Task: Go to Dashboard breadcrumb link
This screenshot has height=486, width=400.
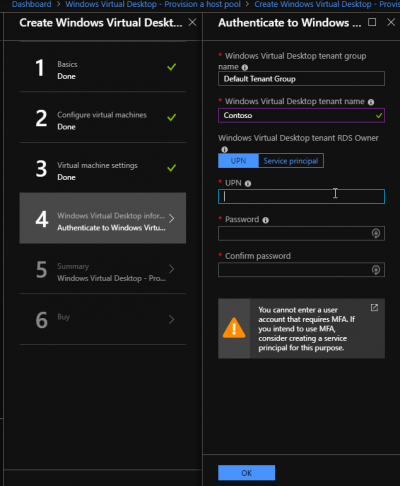Action: point(32,4)
